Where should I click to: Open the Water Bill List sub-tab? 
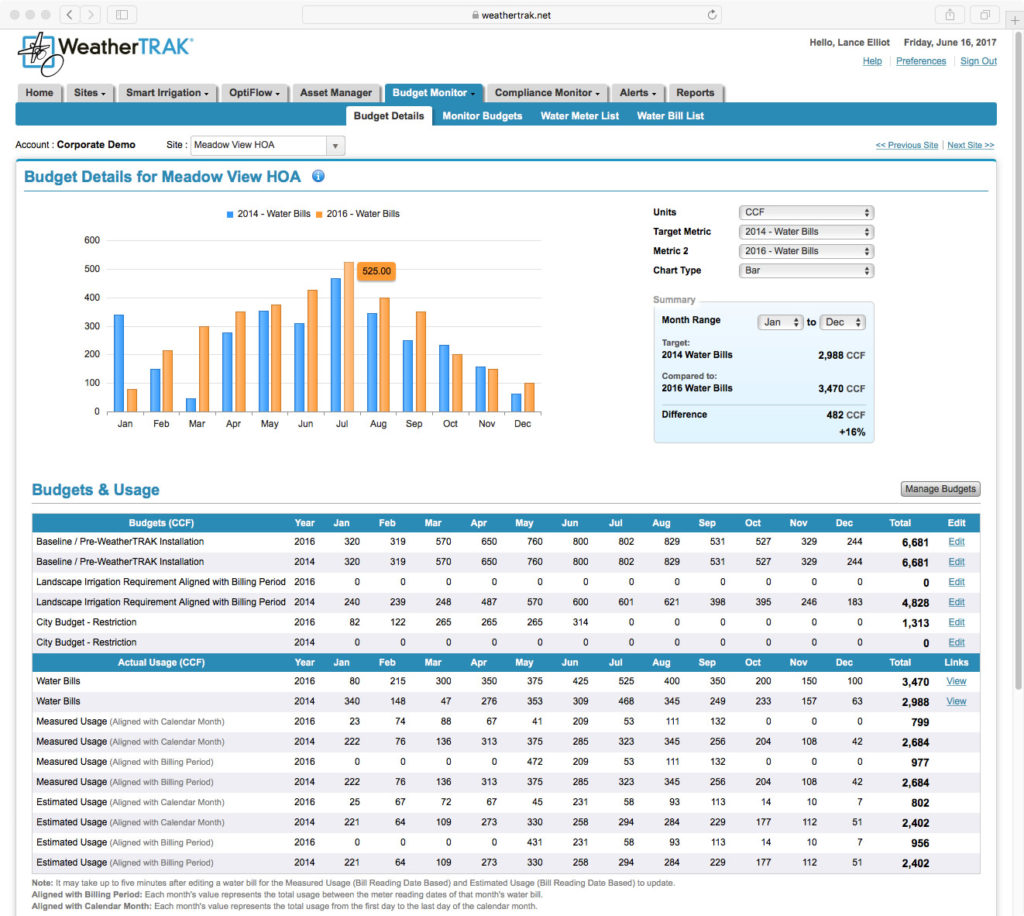pyautogui.click(x=670, y=116)
